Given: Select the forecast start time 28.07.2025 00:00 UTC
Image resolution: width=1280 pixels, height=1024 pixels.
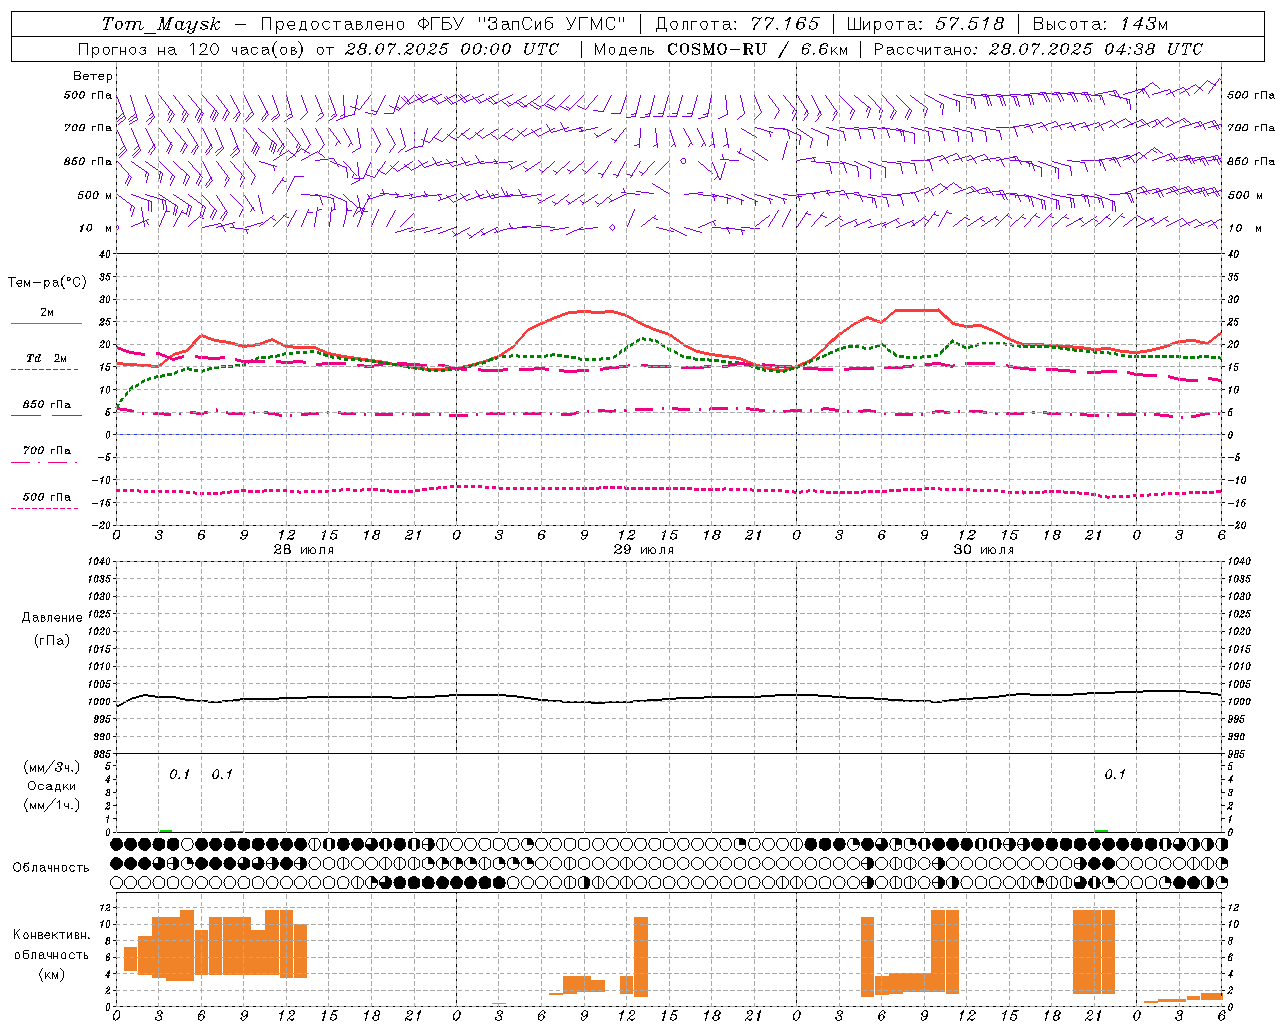Looking at the screenshot, I should tap(452, 49).
